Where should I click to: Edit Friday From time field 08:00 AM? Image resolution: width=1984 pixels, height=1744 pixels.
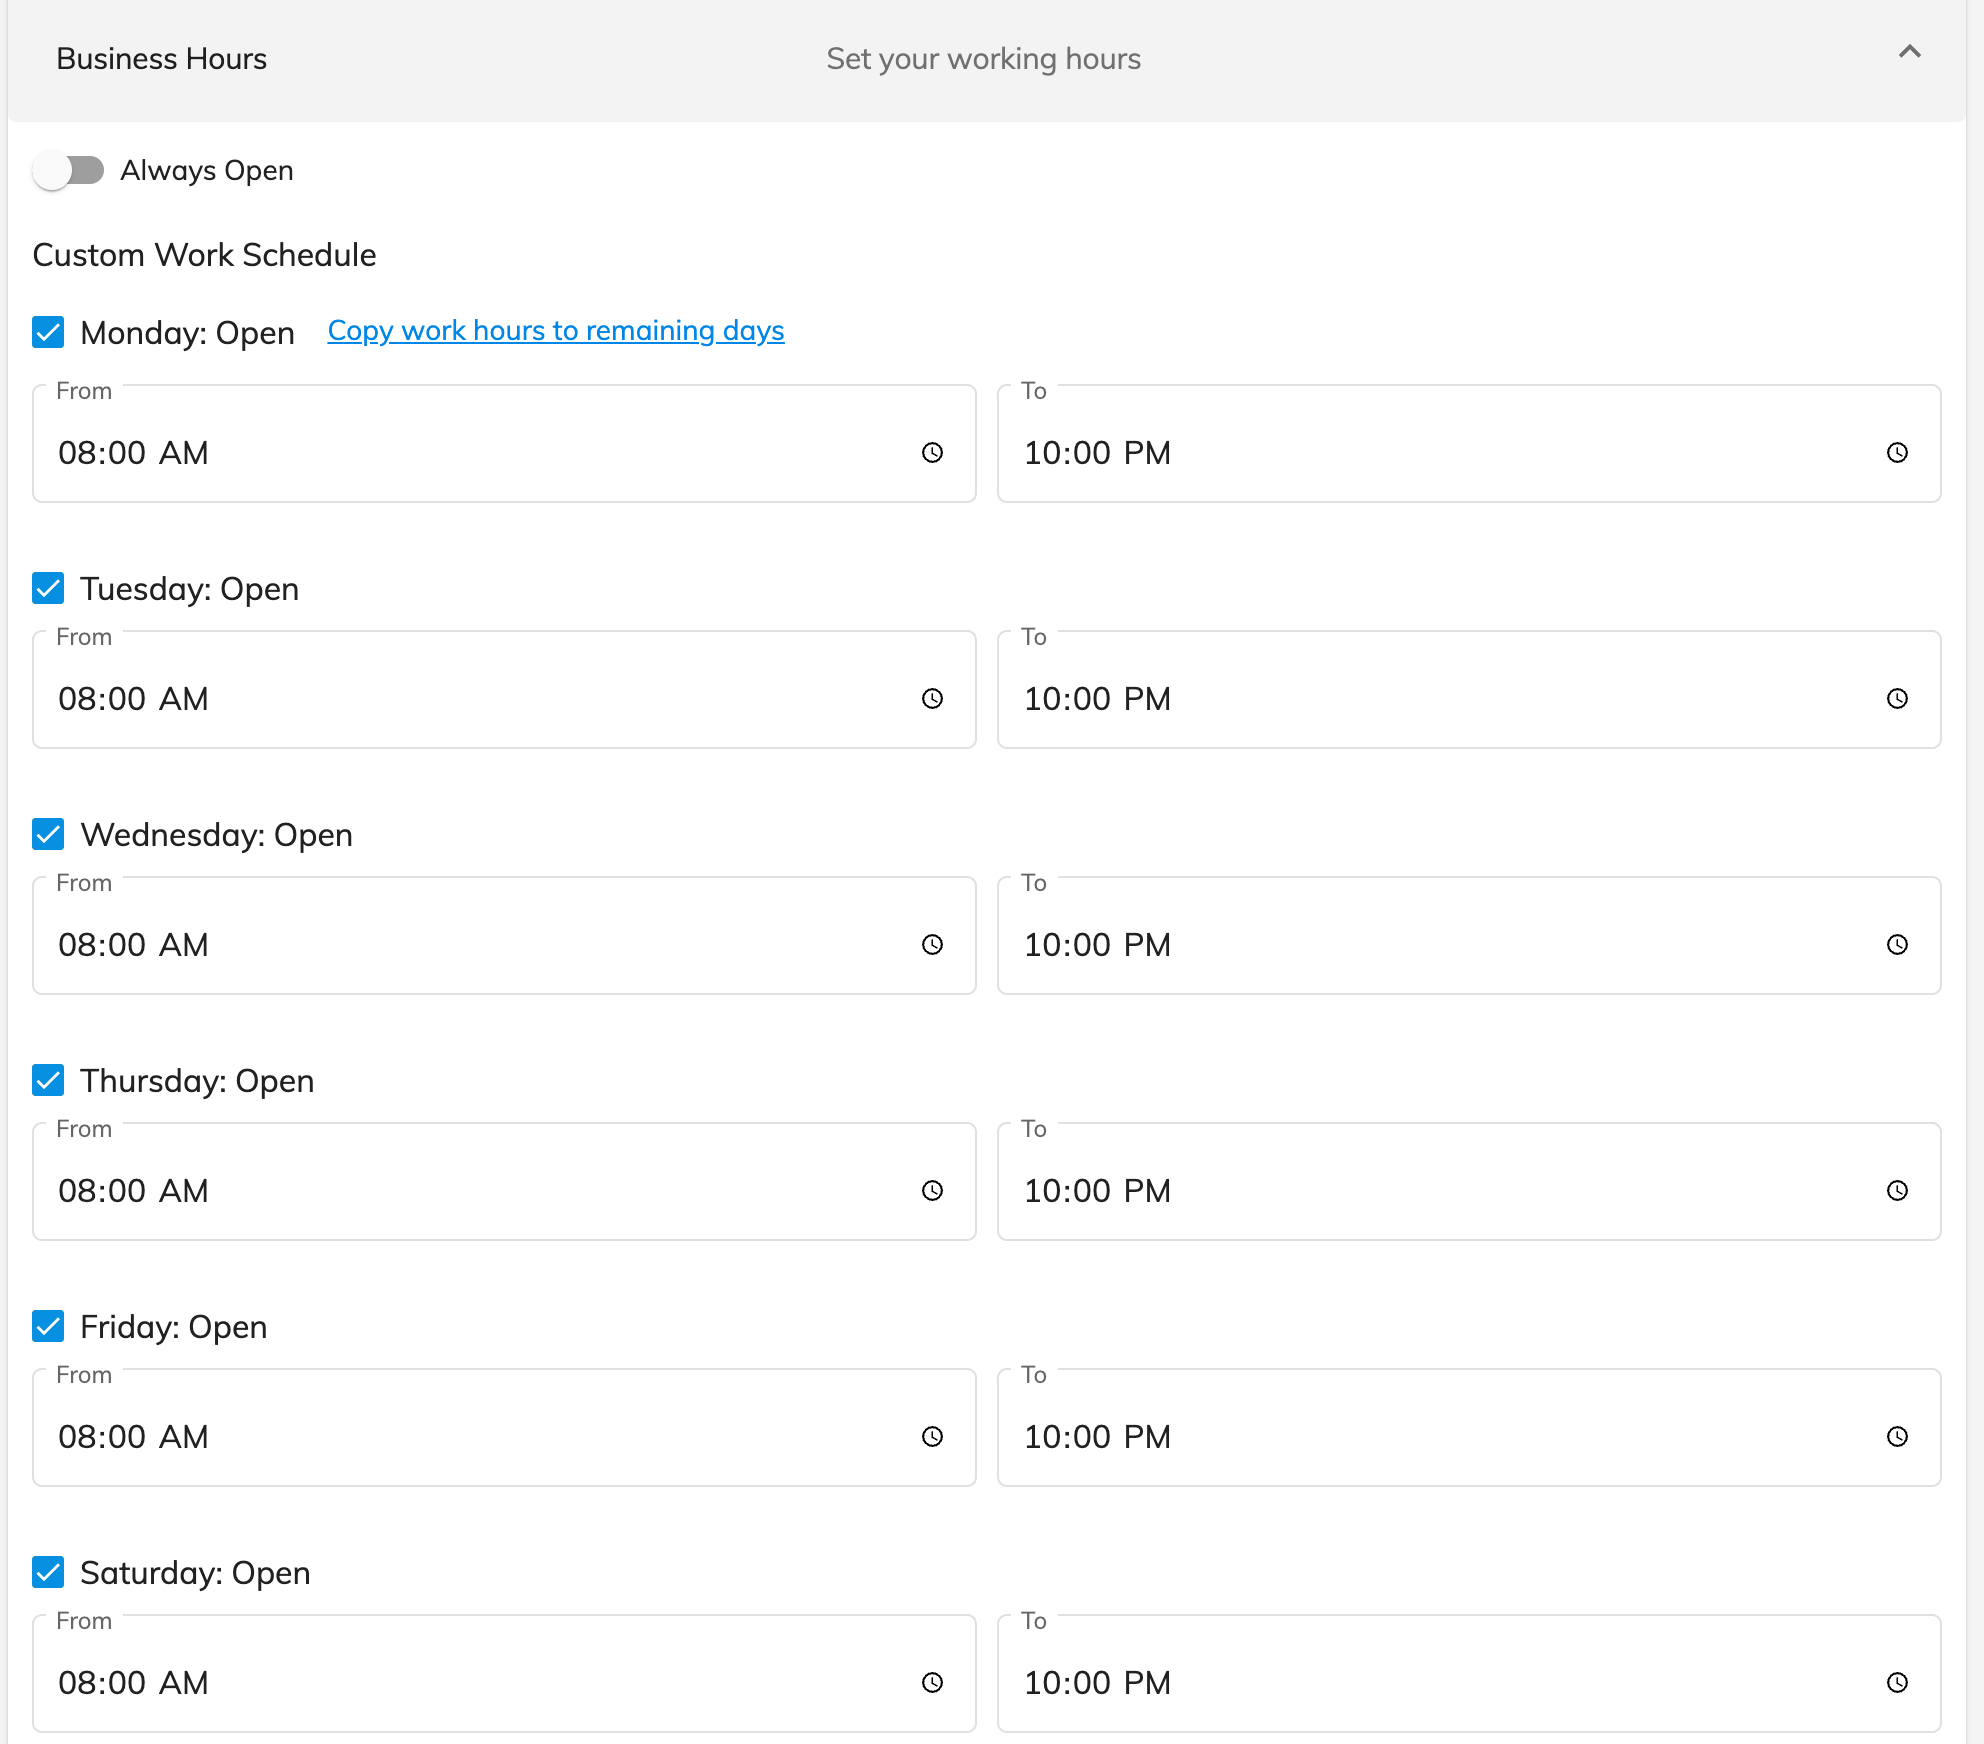pyautogui.click(x=504, y=1428)
